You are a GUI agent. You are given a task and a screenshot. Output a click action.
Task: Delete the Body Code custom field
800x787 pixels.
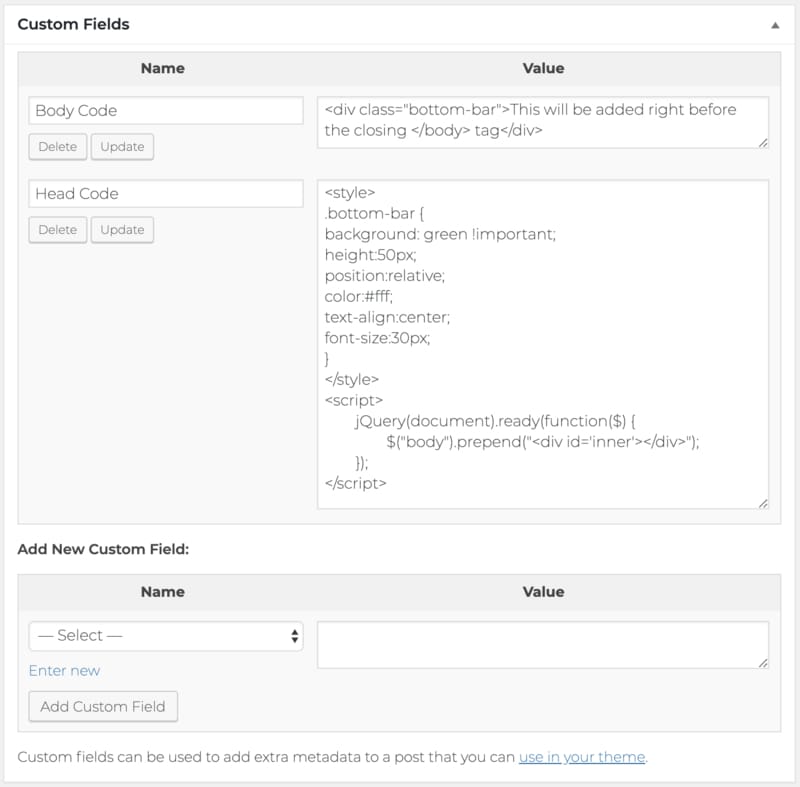pyautogui.click(x=58, y=147)
